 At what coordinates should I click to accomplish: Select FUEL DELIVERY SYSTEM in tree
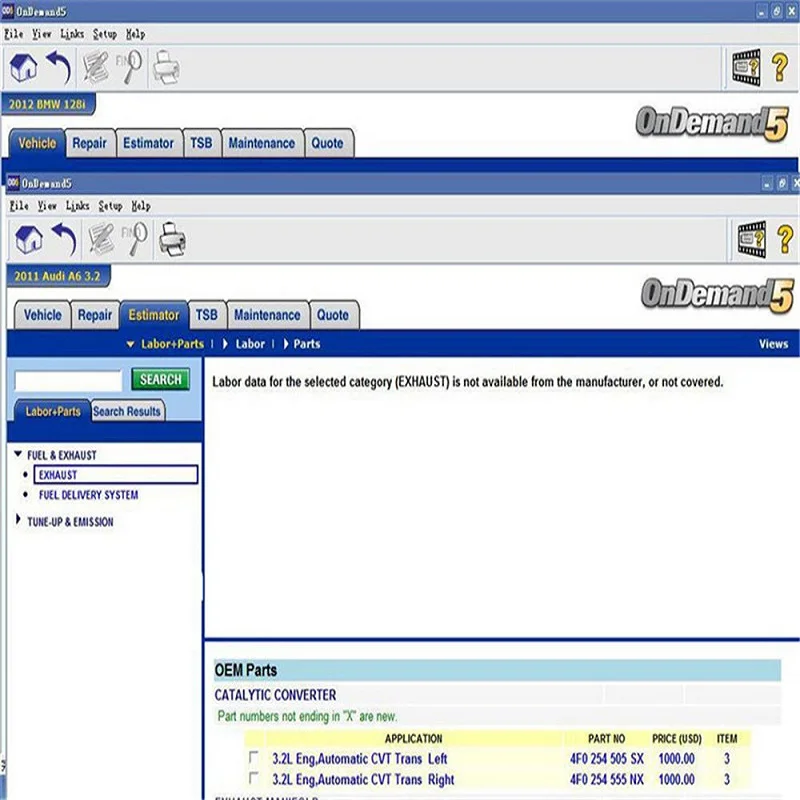point(89,495)
